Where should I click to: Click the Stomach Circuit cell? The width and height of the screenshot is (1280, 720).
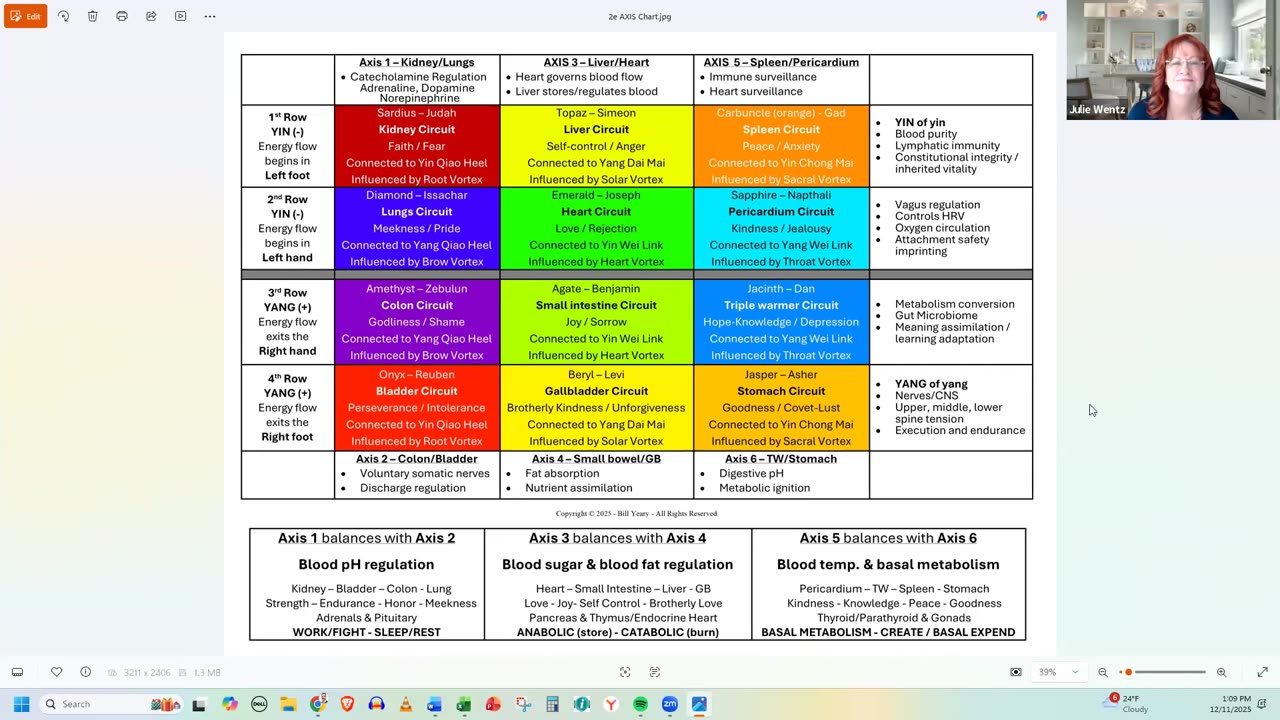tap(781, 408)
